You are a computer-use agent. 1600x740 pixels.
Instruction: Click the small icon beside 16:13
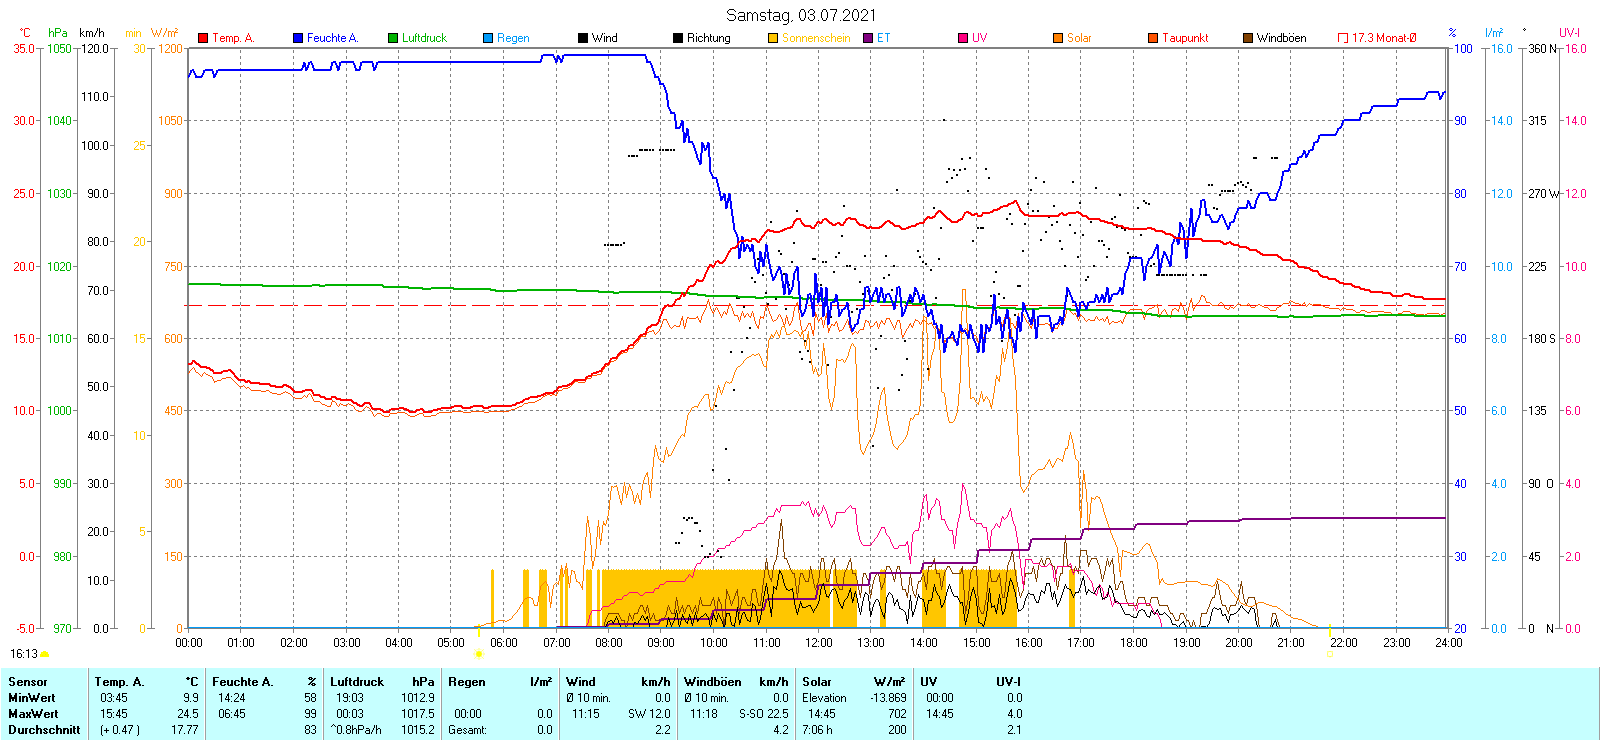[x=44, y=654]
